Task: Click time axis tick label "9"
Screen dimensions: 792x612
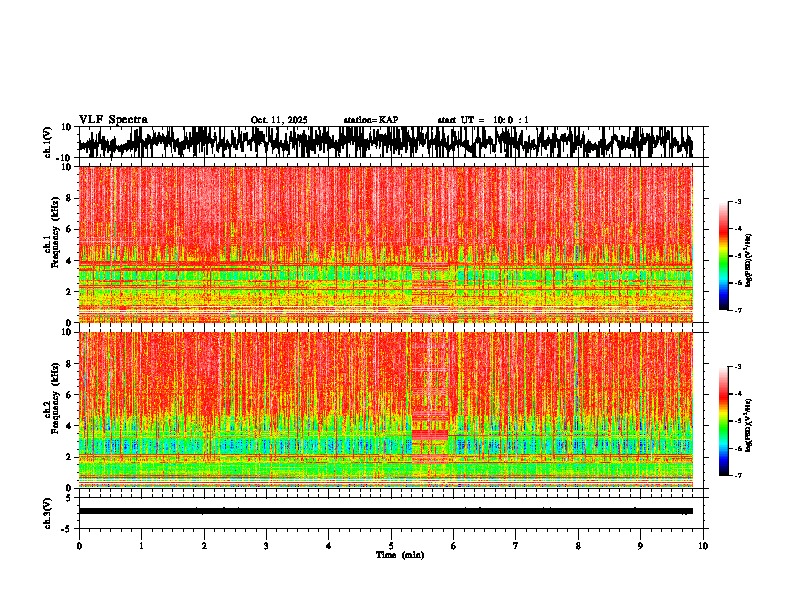Action: (640, 546)
